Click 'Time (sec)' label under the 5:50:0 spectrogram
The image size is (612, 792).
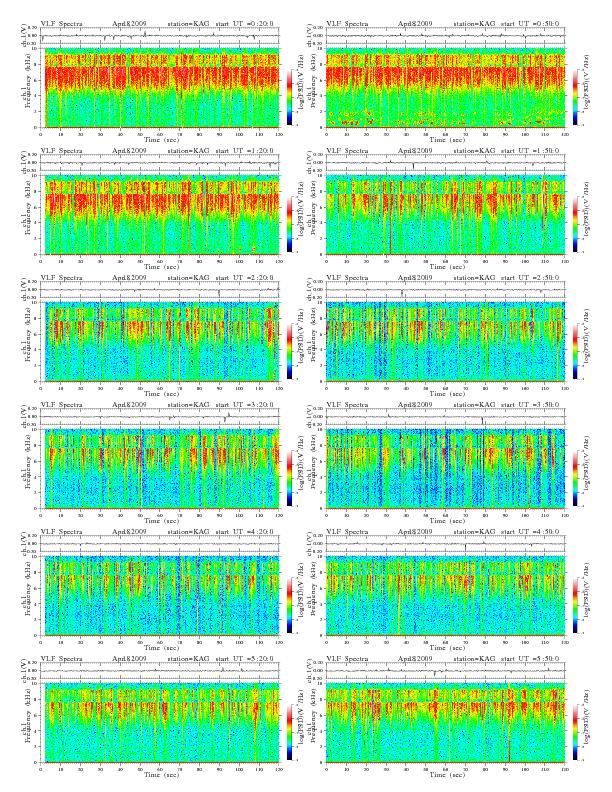(446, 774)
